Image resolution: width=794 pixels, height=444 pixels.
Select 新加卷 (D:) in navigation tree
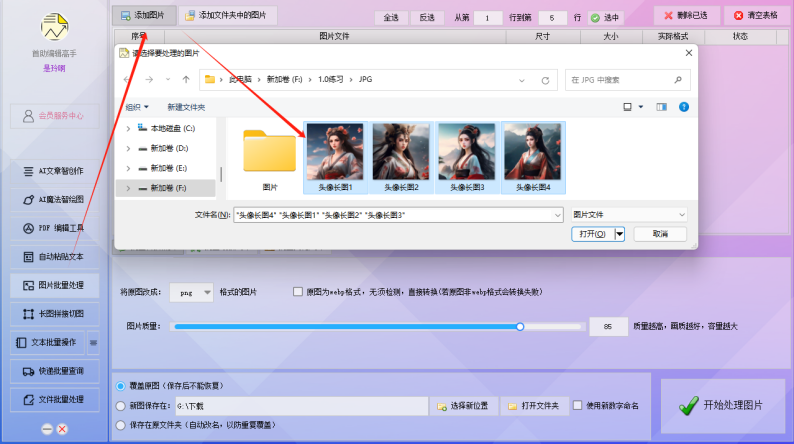click(x=169, y=148)
